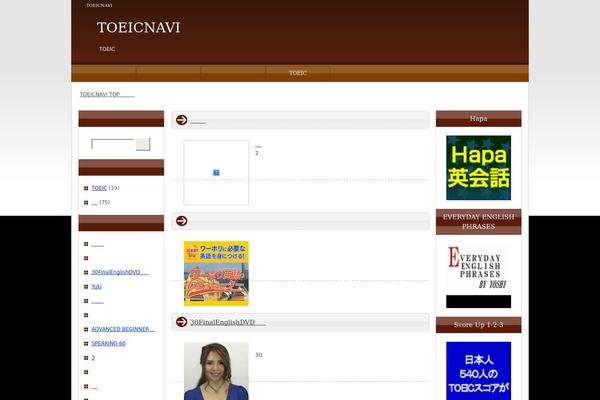Screen dimensions: 600x400
Task: Click the arrow icon above the yellow banner
Action: tap(181, 221)
